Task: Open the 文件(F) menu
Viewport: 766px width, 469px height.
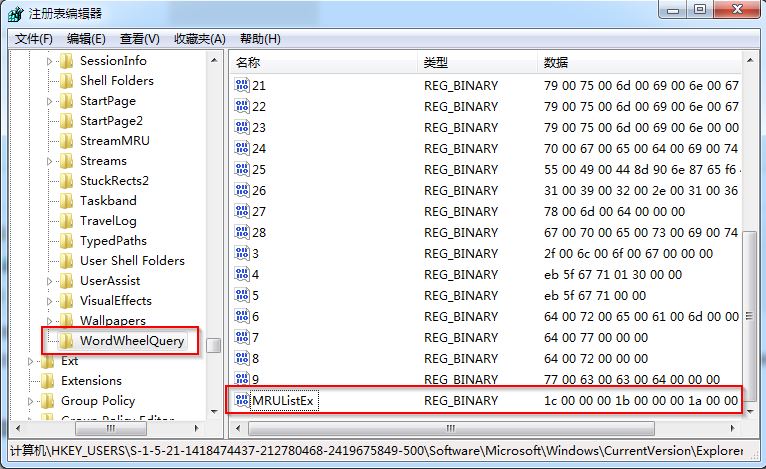Action: (34, 39)
